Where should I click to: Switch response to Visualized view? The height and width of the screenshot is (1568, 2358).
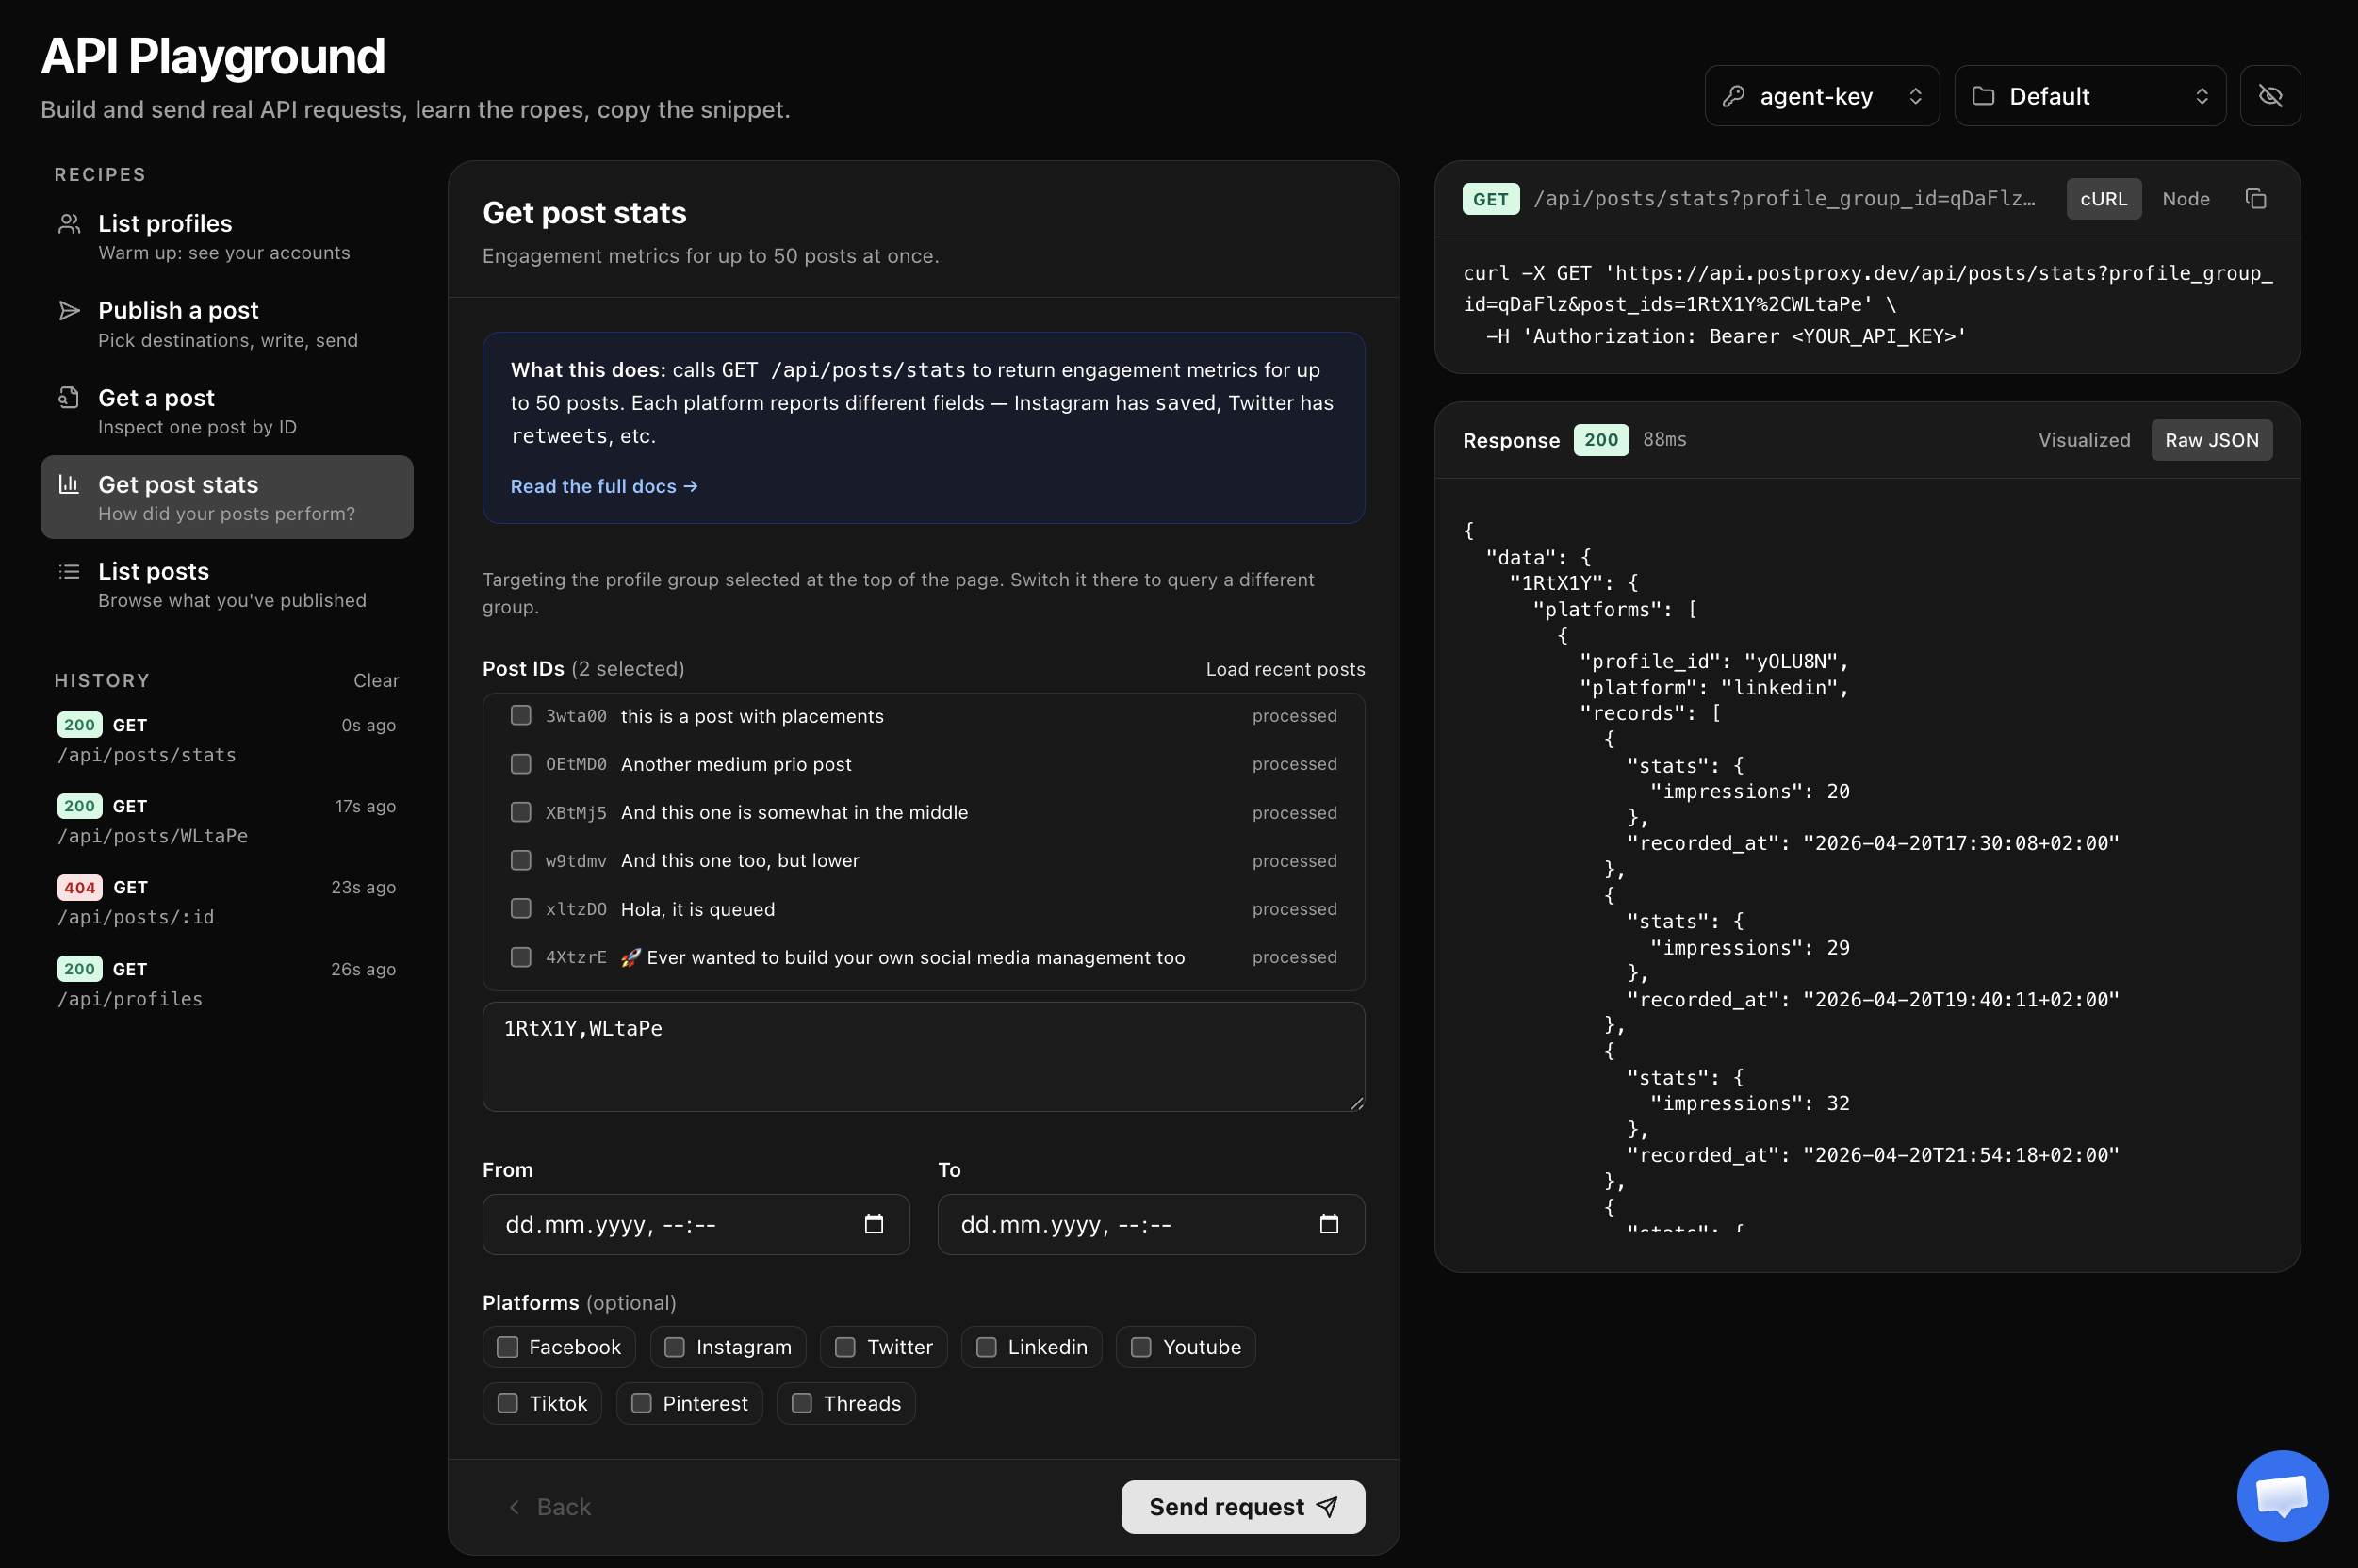(x=2084, y=440)
